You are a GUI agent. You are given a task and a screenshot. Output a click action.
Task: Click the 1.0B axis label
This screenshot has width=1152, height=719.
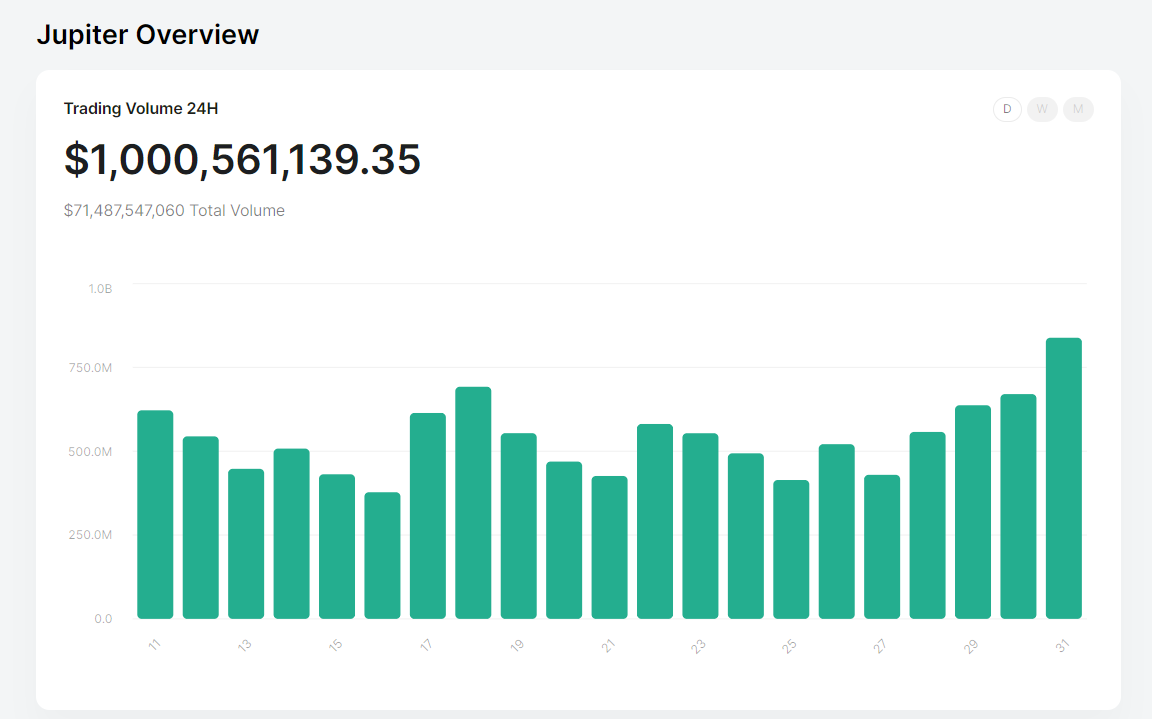point(101,289)
